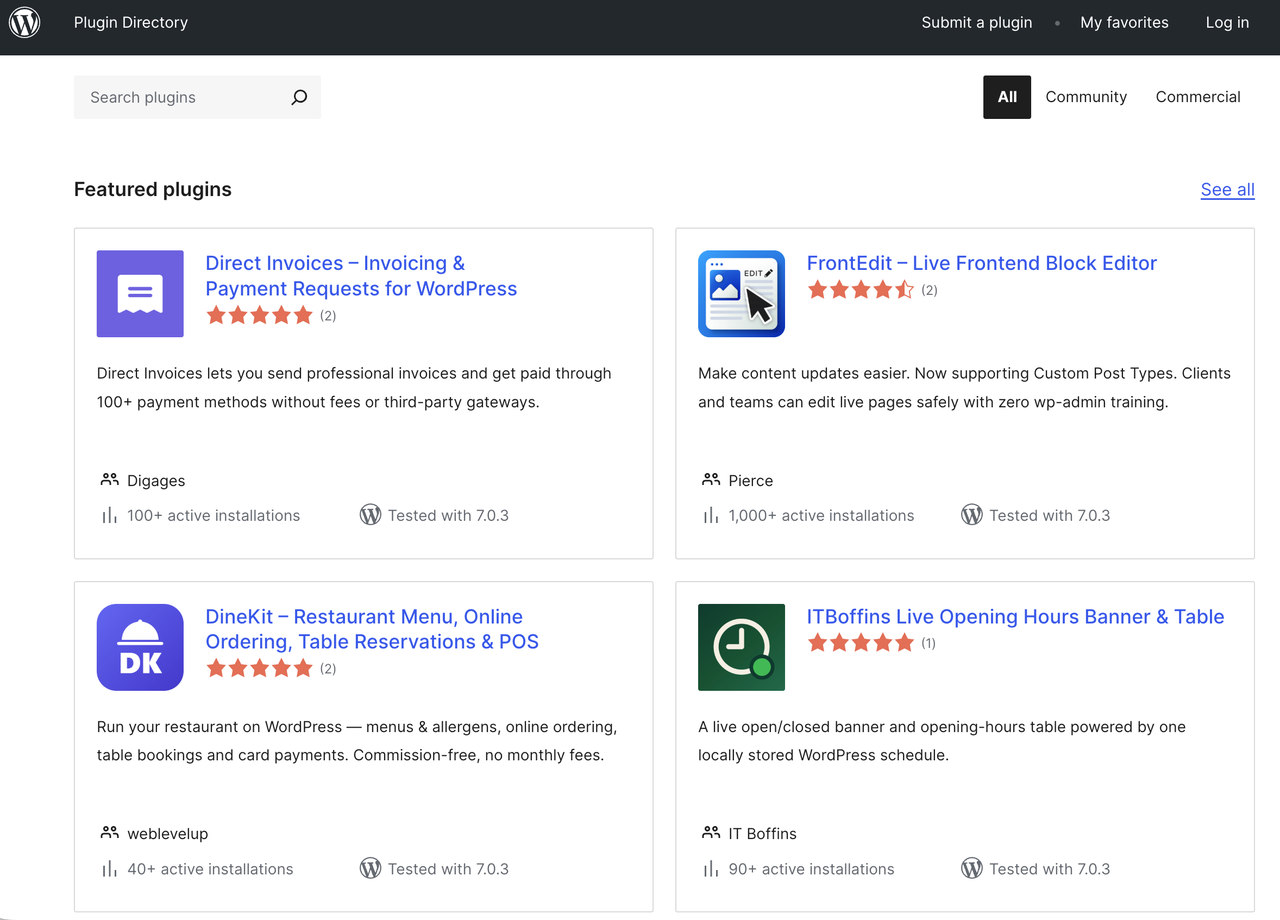Open FrontEdit Live Frontend Block Editor link
1280x920 pixels.
point(982,263)
